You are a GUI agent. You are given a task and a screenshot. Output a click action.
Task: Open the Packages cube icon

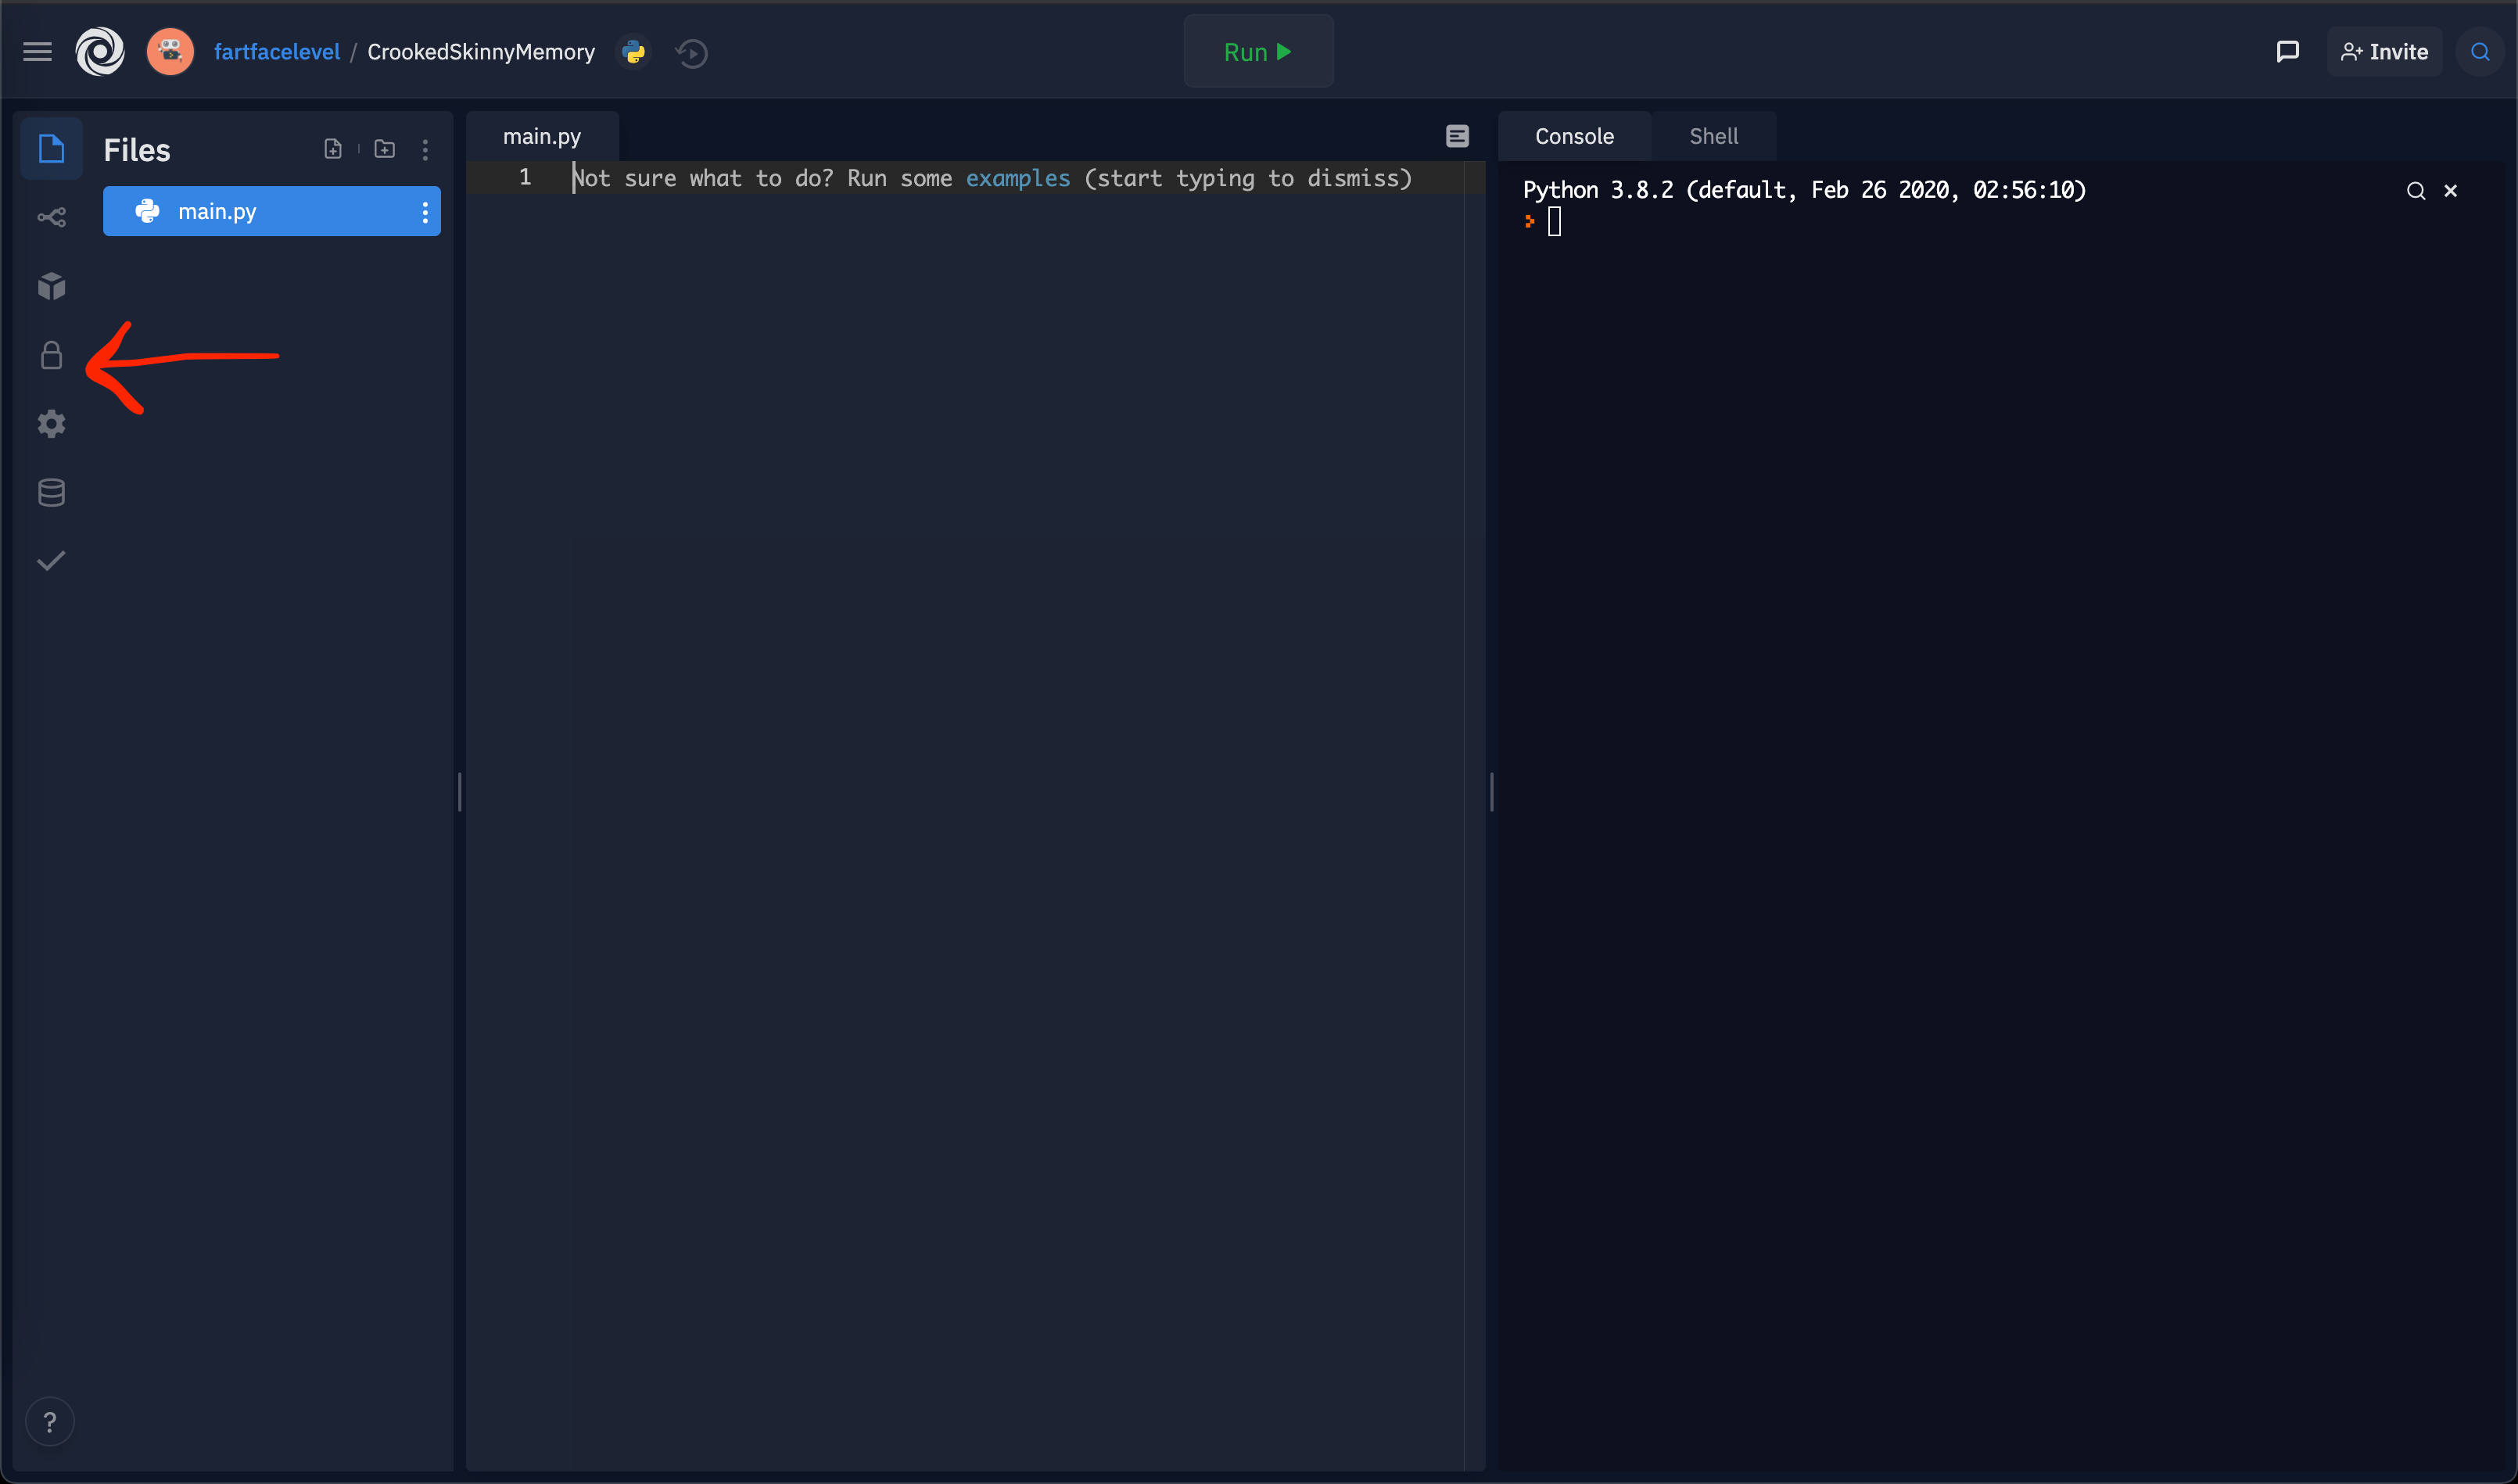click(x=51, y=286)
